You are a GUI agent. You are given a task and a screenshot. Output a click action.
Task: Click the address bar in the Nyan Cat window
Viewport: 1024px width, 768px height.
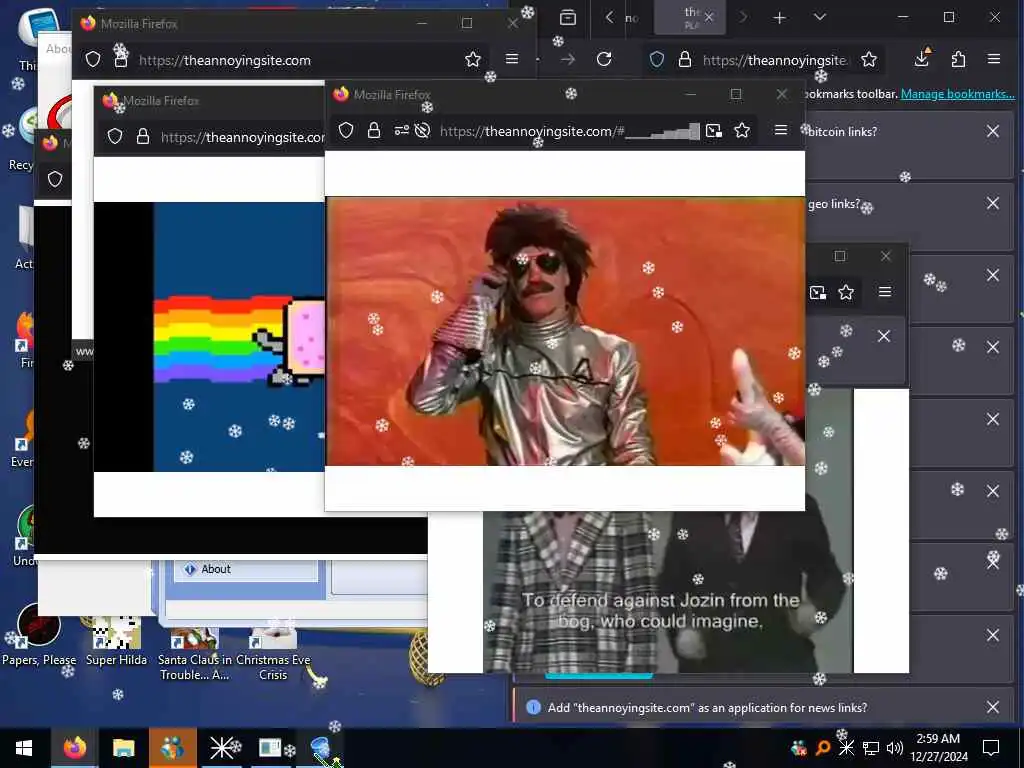(x=242, y=137)
